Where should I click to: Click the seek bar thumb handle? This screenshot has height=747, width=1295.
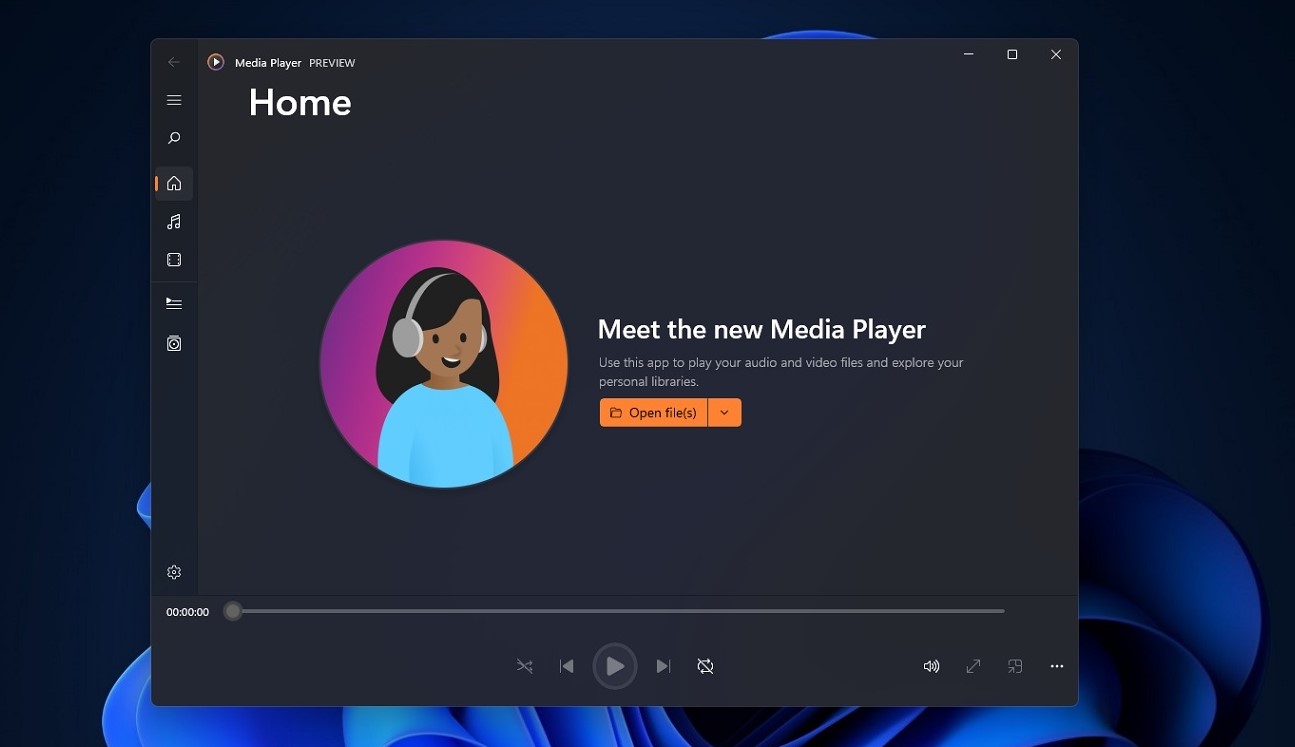[233, 611]
